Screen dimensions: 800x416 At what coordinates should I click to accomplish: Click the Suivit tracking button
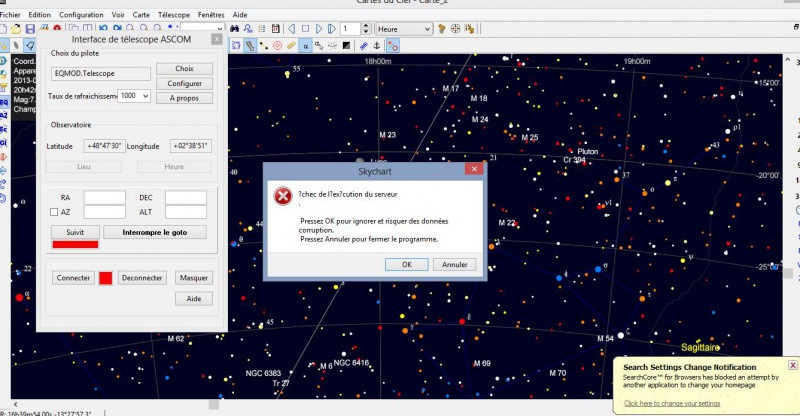(x=75, y=232)
